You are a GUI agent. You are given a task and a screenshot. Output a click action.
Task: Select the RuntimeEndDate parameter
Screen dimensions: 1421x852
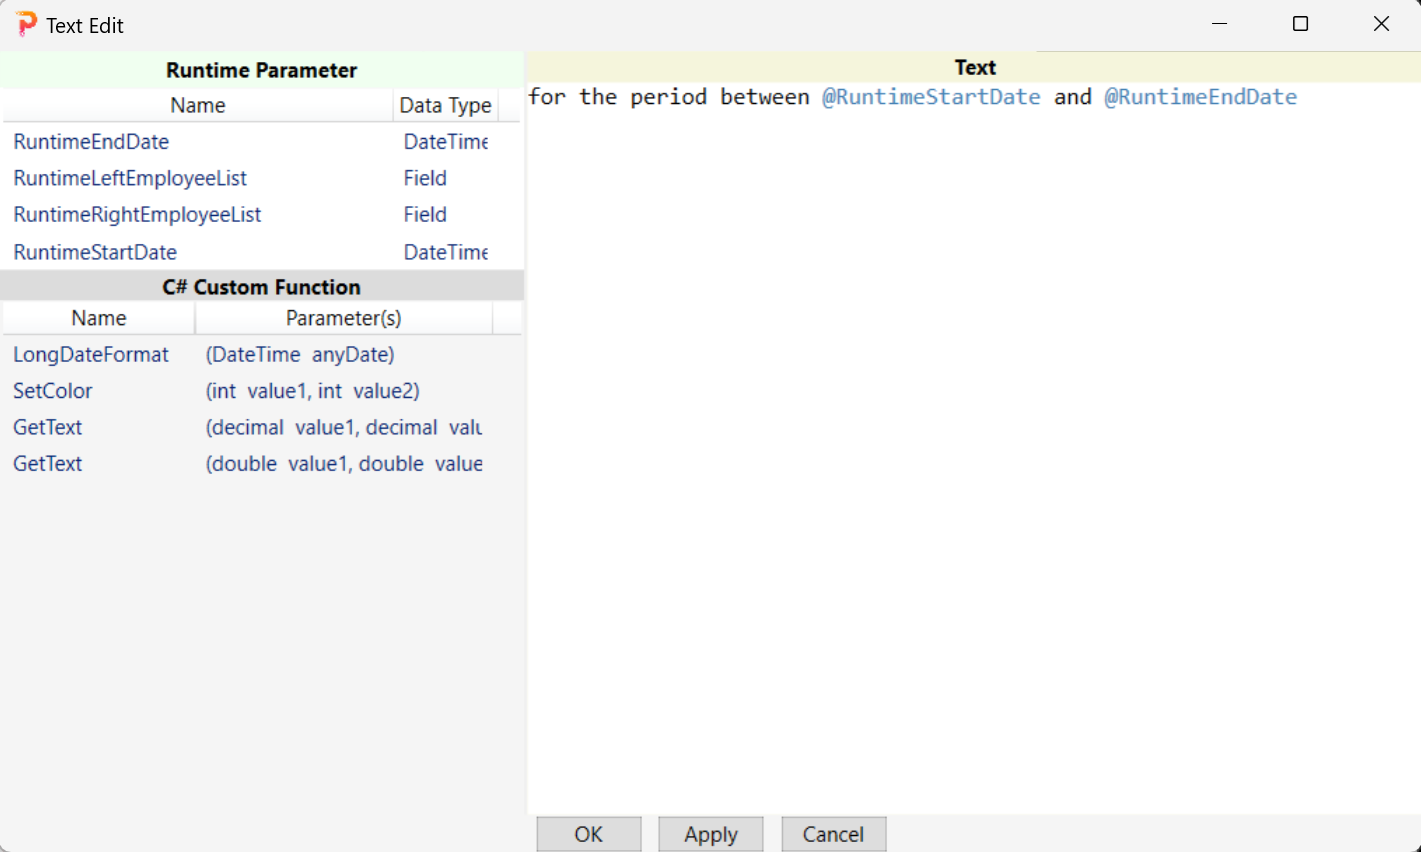[x=91, y=142]
